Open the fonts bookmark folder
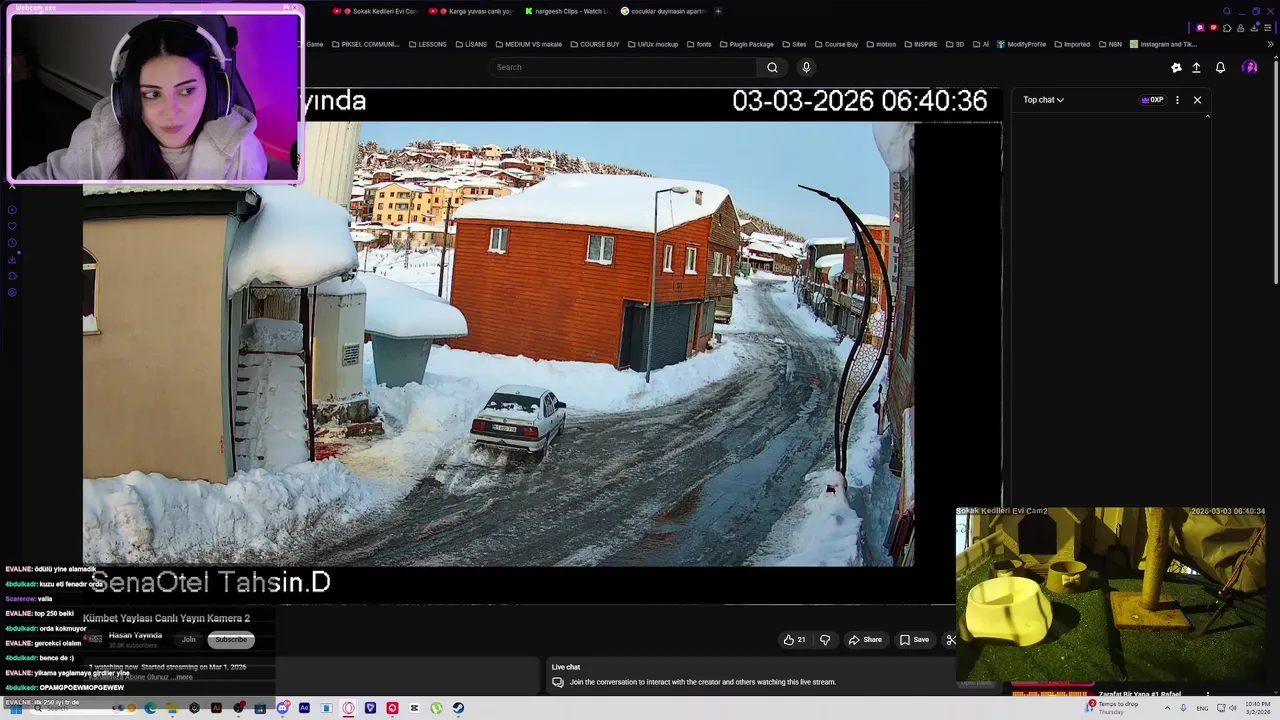This screenshot has height=720, width=1280. (x=699, y=44)
